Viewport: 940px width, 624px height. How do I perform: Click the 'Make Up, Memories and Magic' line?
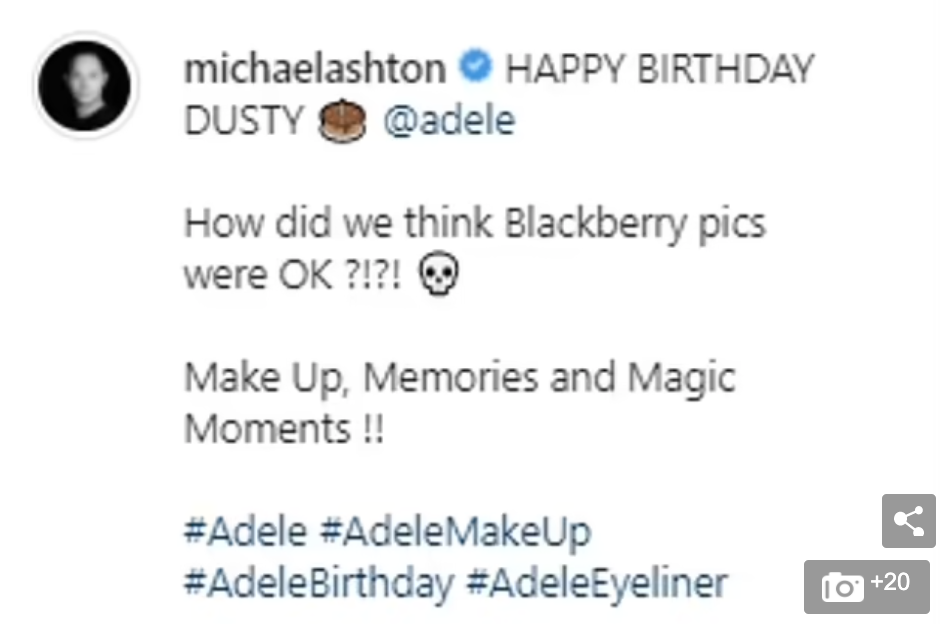pyautogui.click(x=460, y=379)
